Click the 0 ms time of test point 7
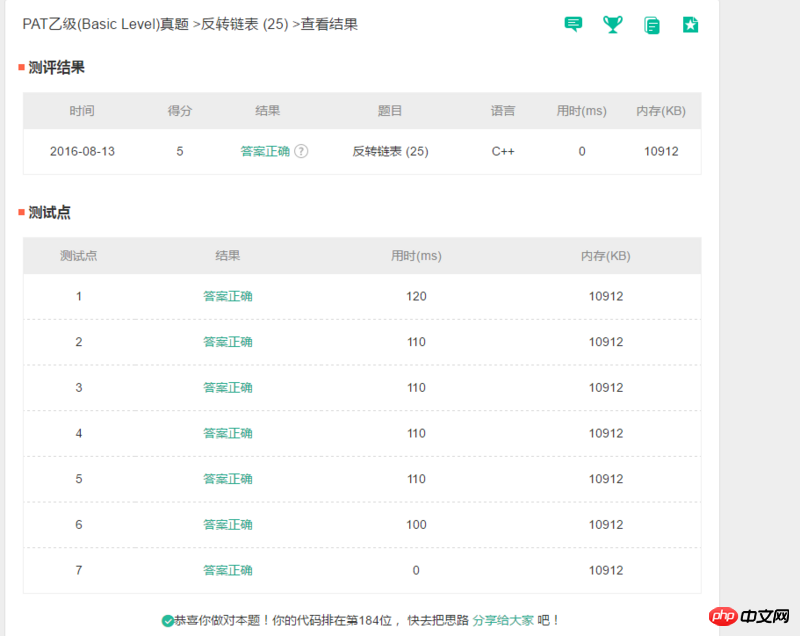Viewport: 800px width, 636px height. pos(416,570)
